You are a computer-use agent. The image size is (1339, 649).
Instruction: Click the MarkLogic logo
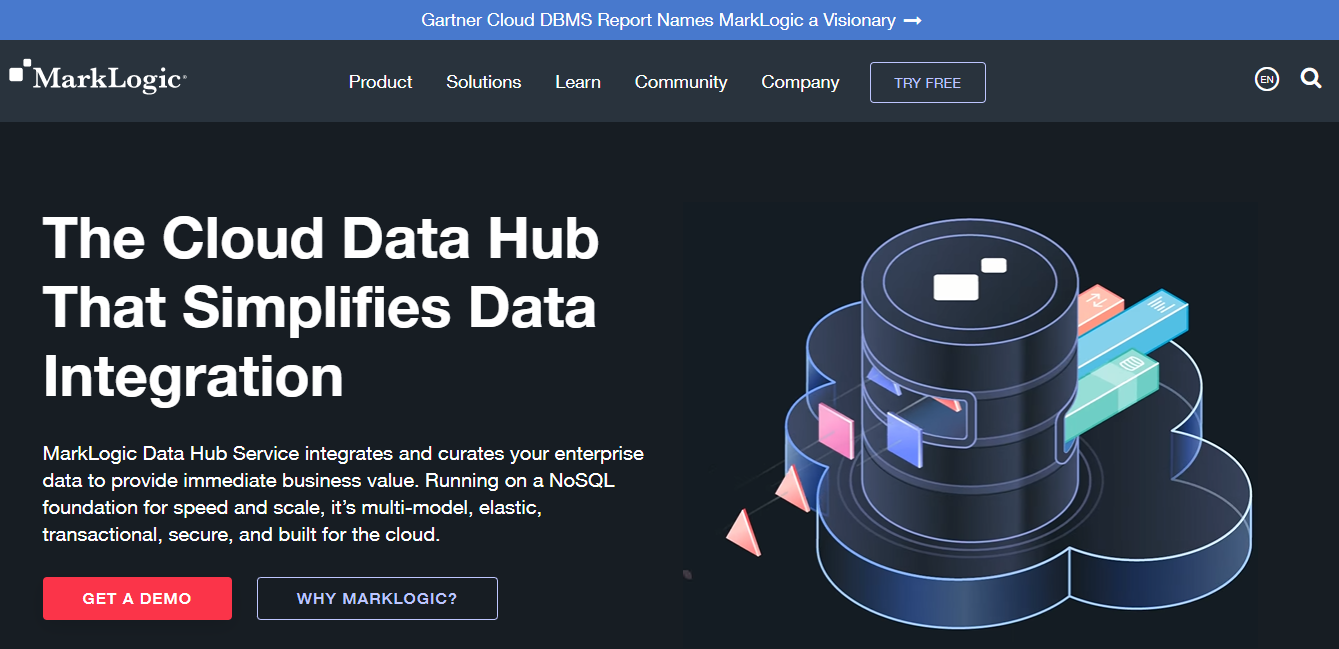click(98, 77)
